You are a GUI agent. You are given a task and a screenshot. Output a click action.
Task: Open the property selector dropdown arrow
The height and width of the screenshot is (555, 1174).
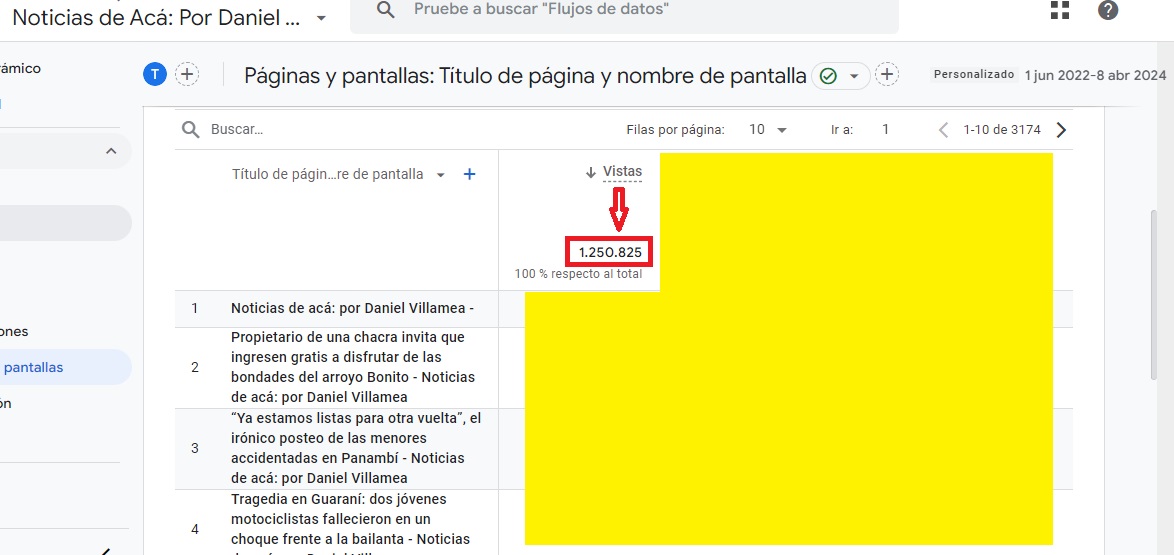pyautogui.click(x=320, y=18)
